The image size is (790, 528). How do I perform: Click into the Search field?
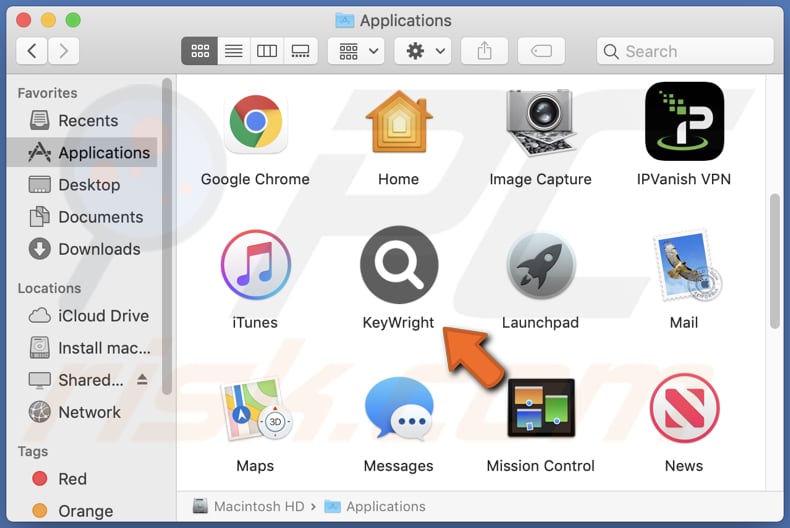click(685, 51)
